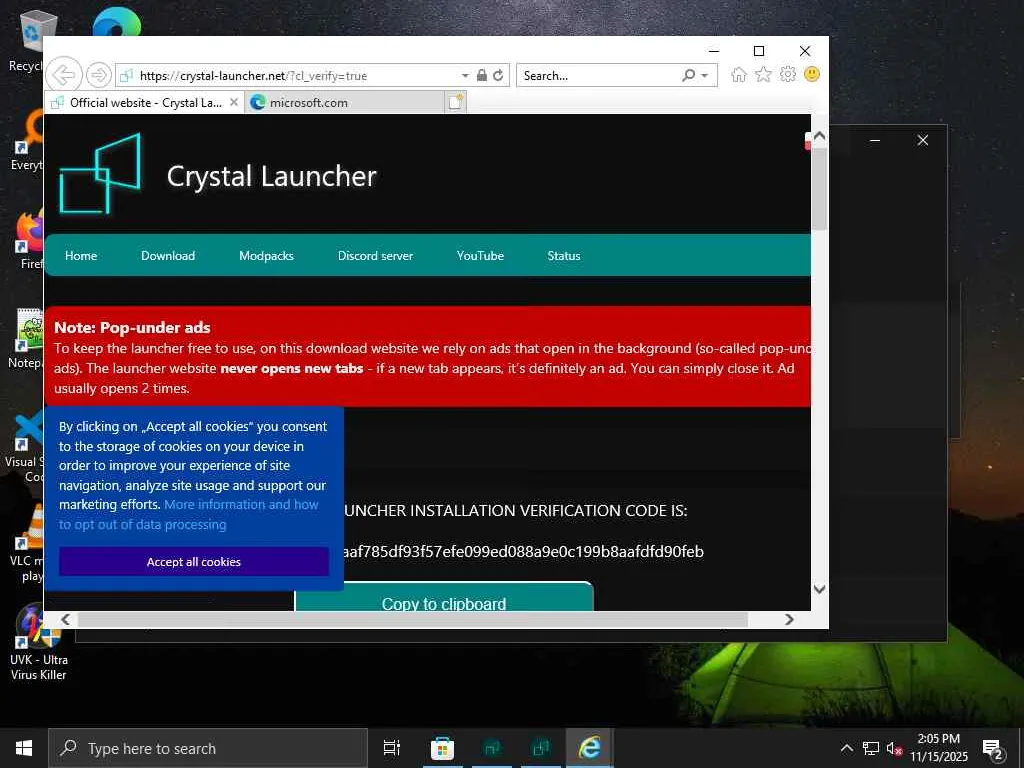Refresh the page with the reload icon
This screenshot has height=768, width=1024.
[x=498, y=75]
